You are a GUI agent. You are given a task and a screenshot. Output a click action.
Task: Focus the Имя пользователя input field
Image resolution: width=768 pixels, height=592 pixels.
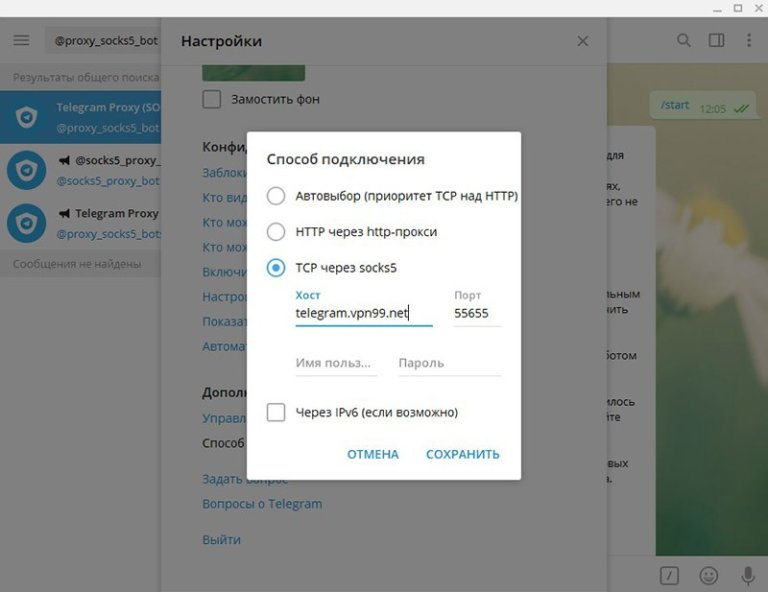pyautogui.click(x=336, y=363)
